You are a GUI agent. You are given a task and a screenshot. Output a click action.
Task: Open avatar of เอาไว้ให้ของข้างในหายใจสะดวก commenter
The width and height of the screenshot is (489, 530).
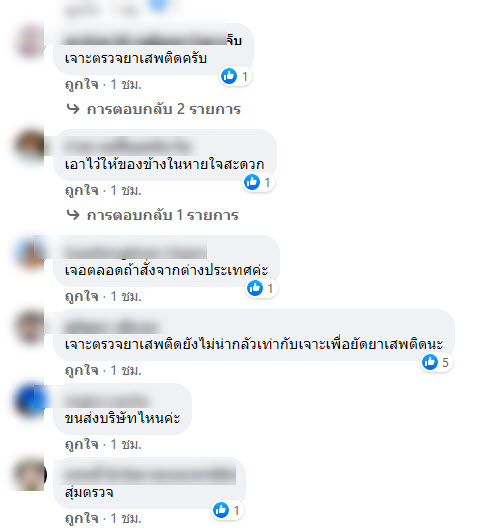click(30, 145)
